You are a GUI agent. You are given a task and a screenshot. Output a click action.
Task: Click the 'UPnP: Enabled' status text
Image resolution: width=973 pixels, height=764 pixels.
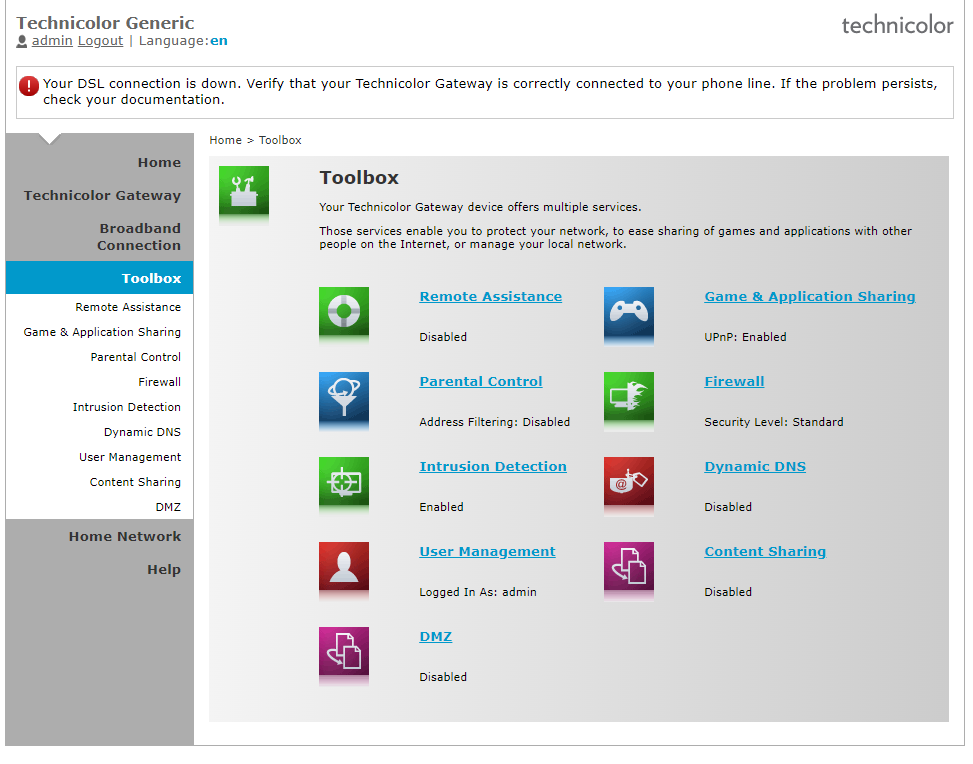click(745, 337)
